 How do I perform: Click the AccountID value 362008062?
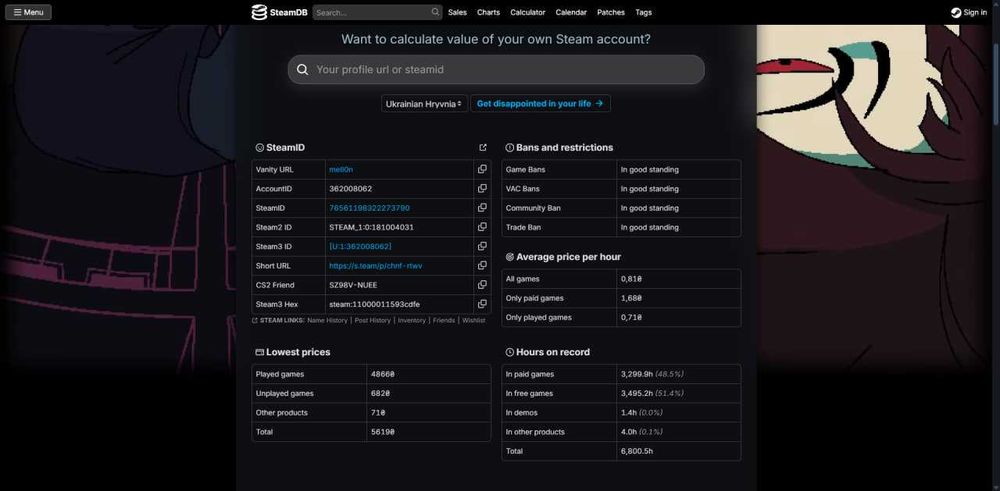tap(350, 189)
